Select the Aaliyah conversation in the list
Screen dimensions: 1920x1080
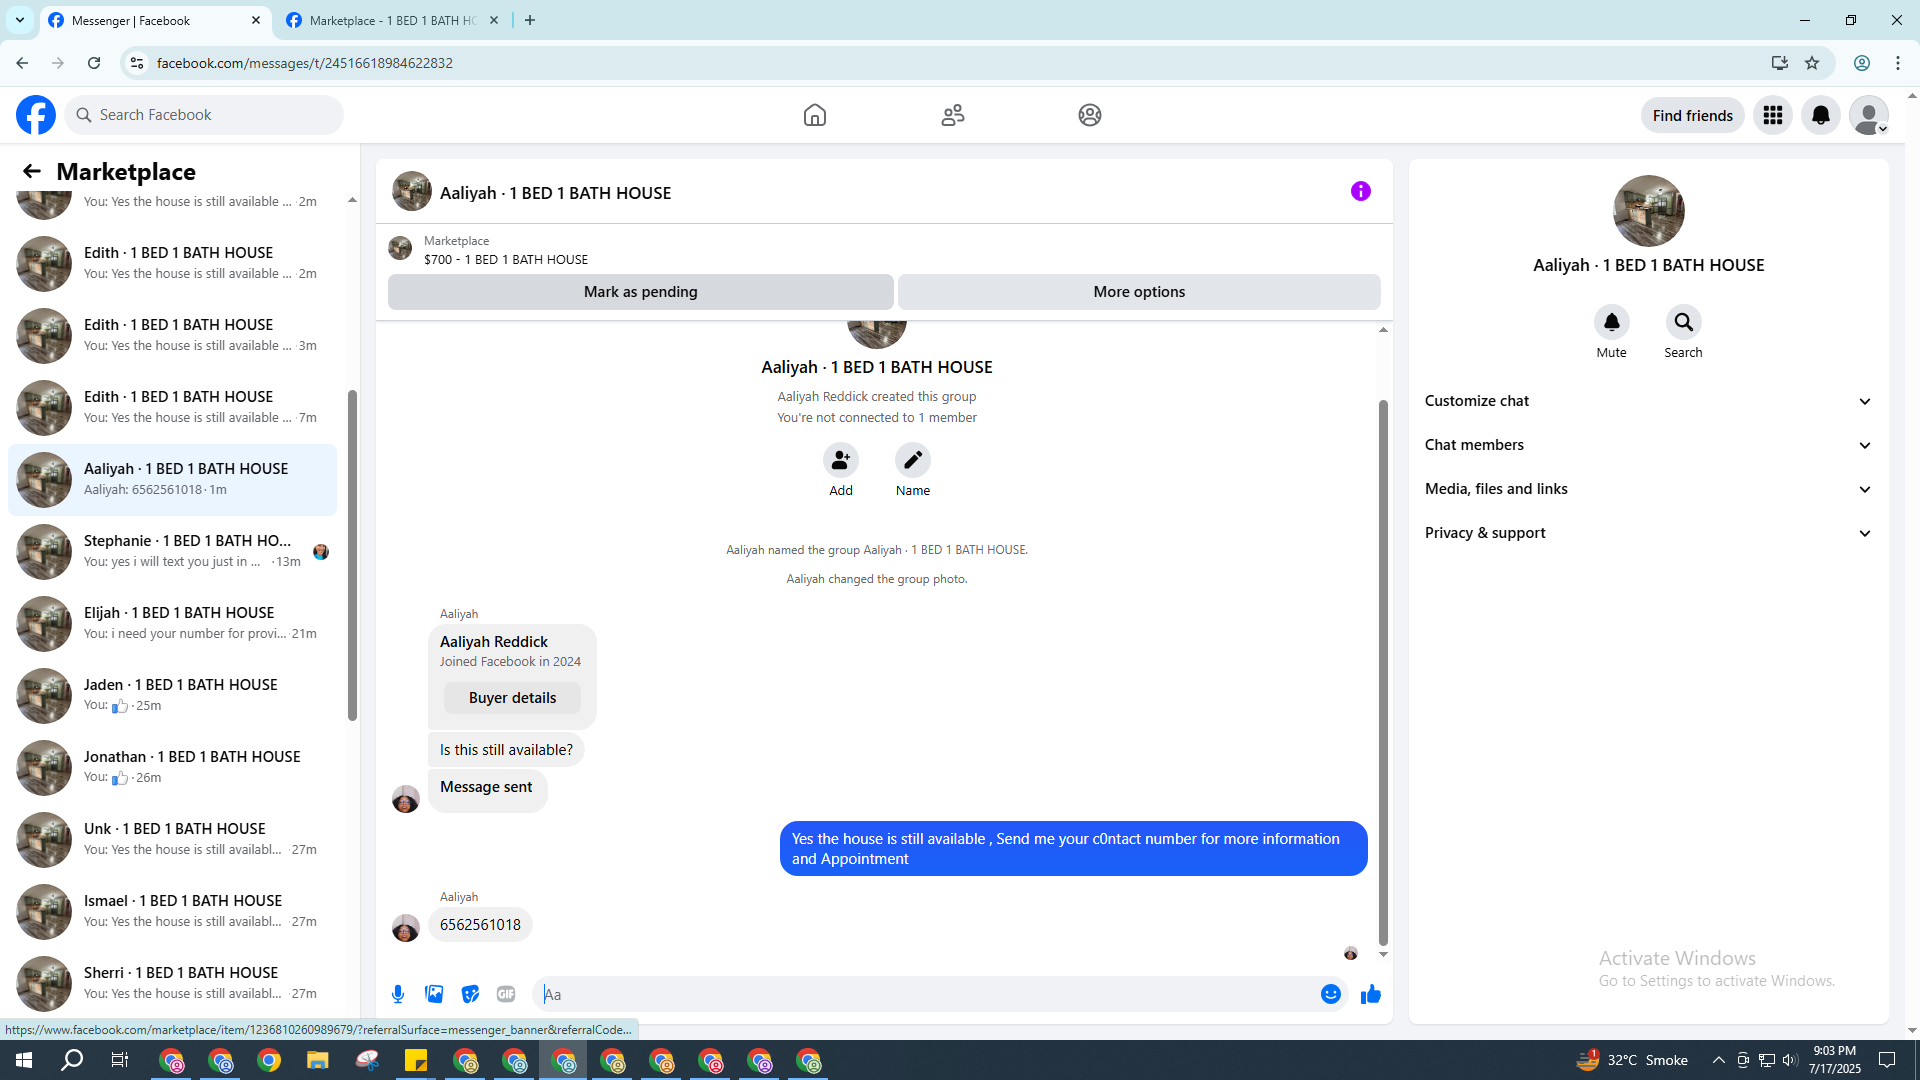tap(172, 479)
